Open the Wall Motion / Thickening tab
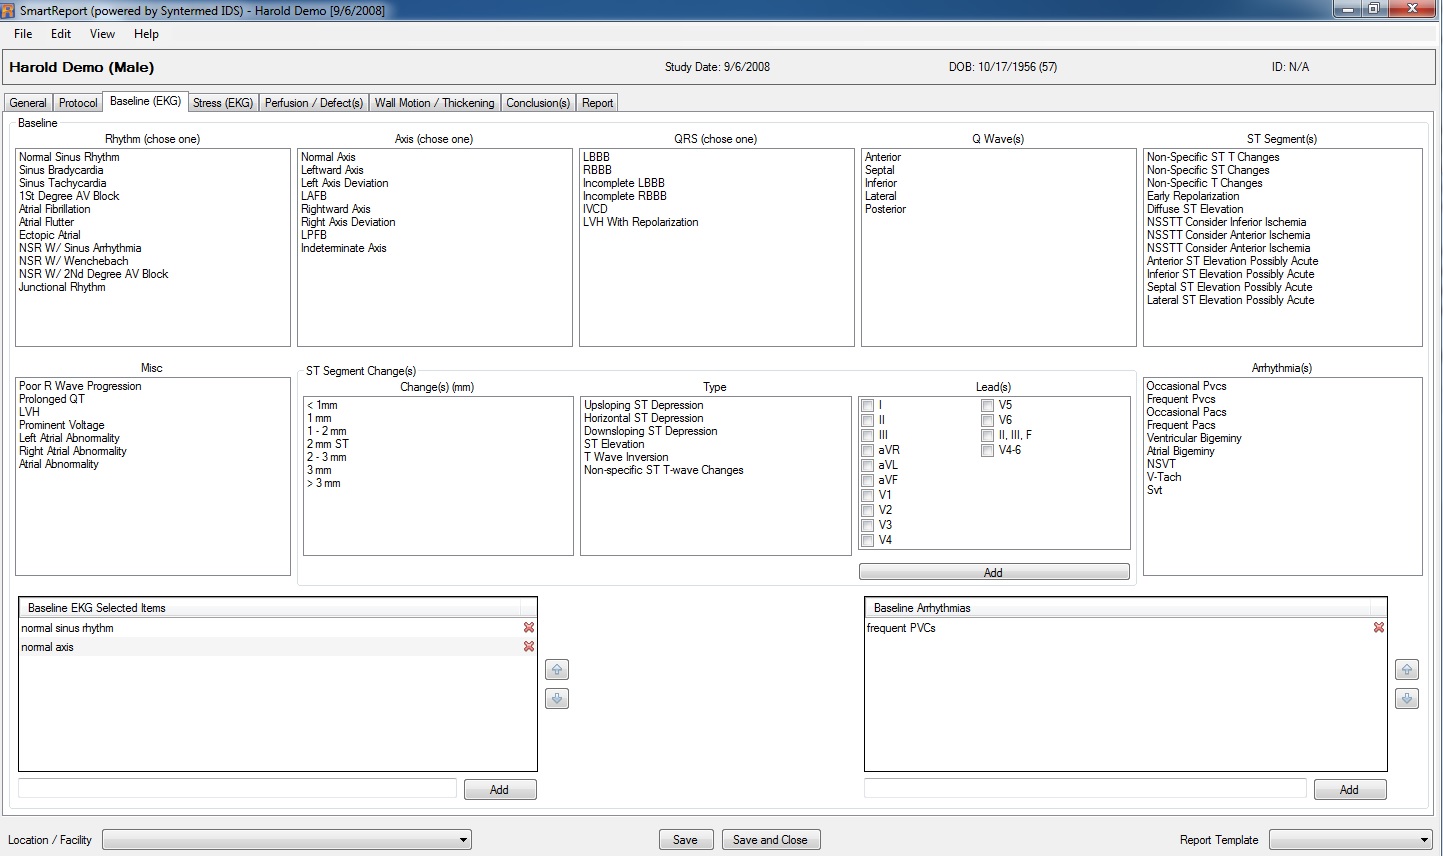1443x856 pixels. [434, 103]
